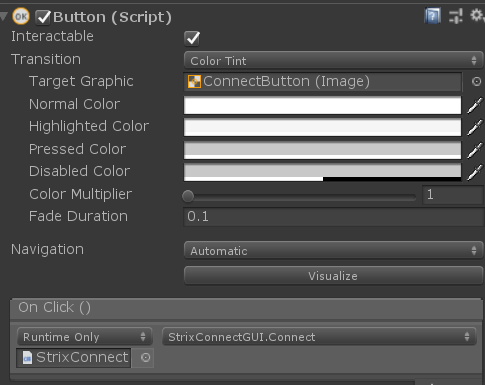Open the Navigation Automatic dropdown

click(333, 250)
